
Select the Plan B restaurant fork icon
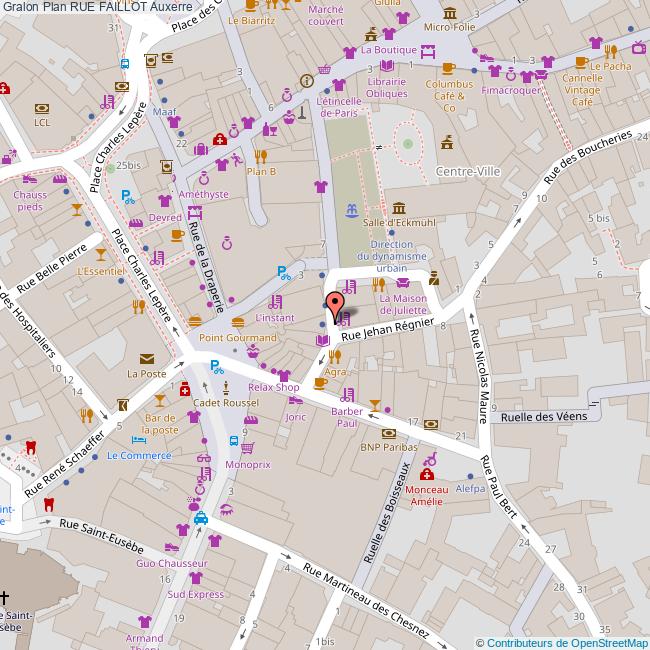tap(260, 155)
